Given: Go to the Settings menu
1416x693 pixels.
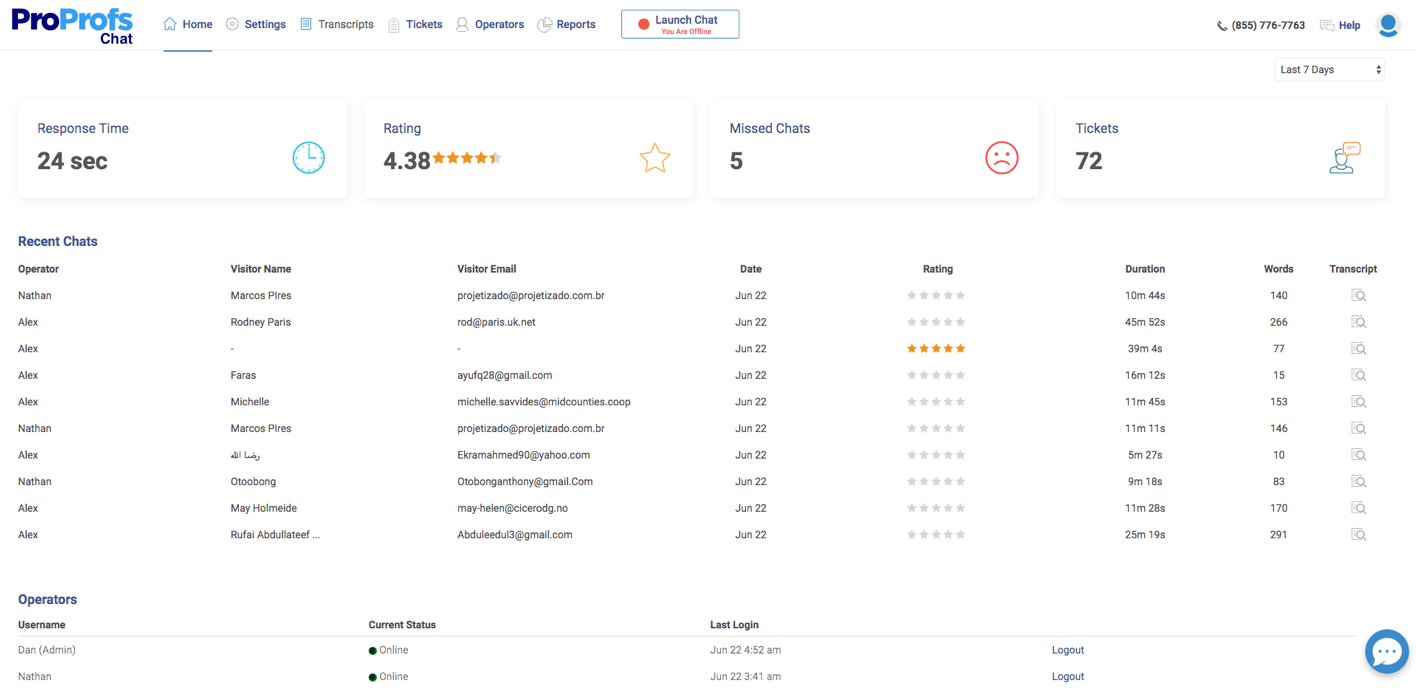Looking at the screenshot, I should (x=256, y=24).
